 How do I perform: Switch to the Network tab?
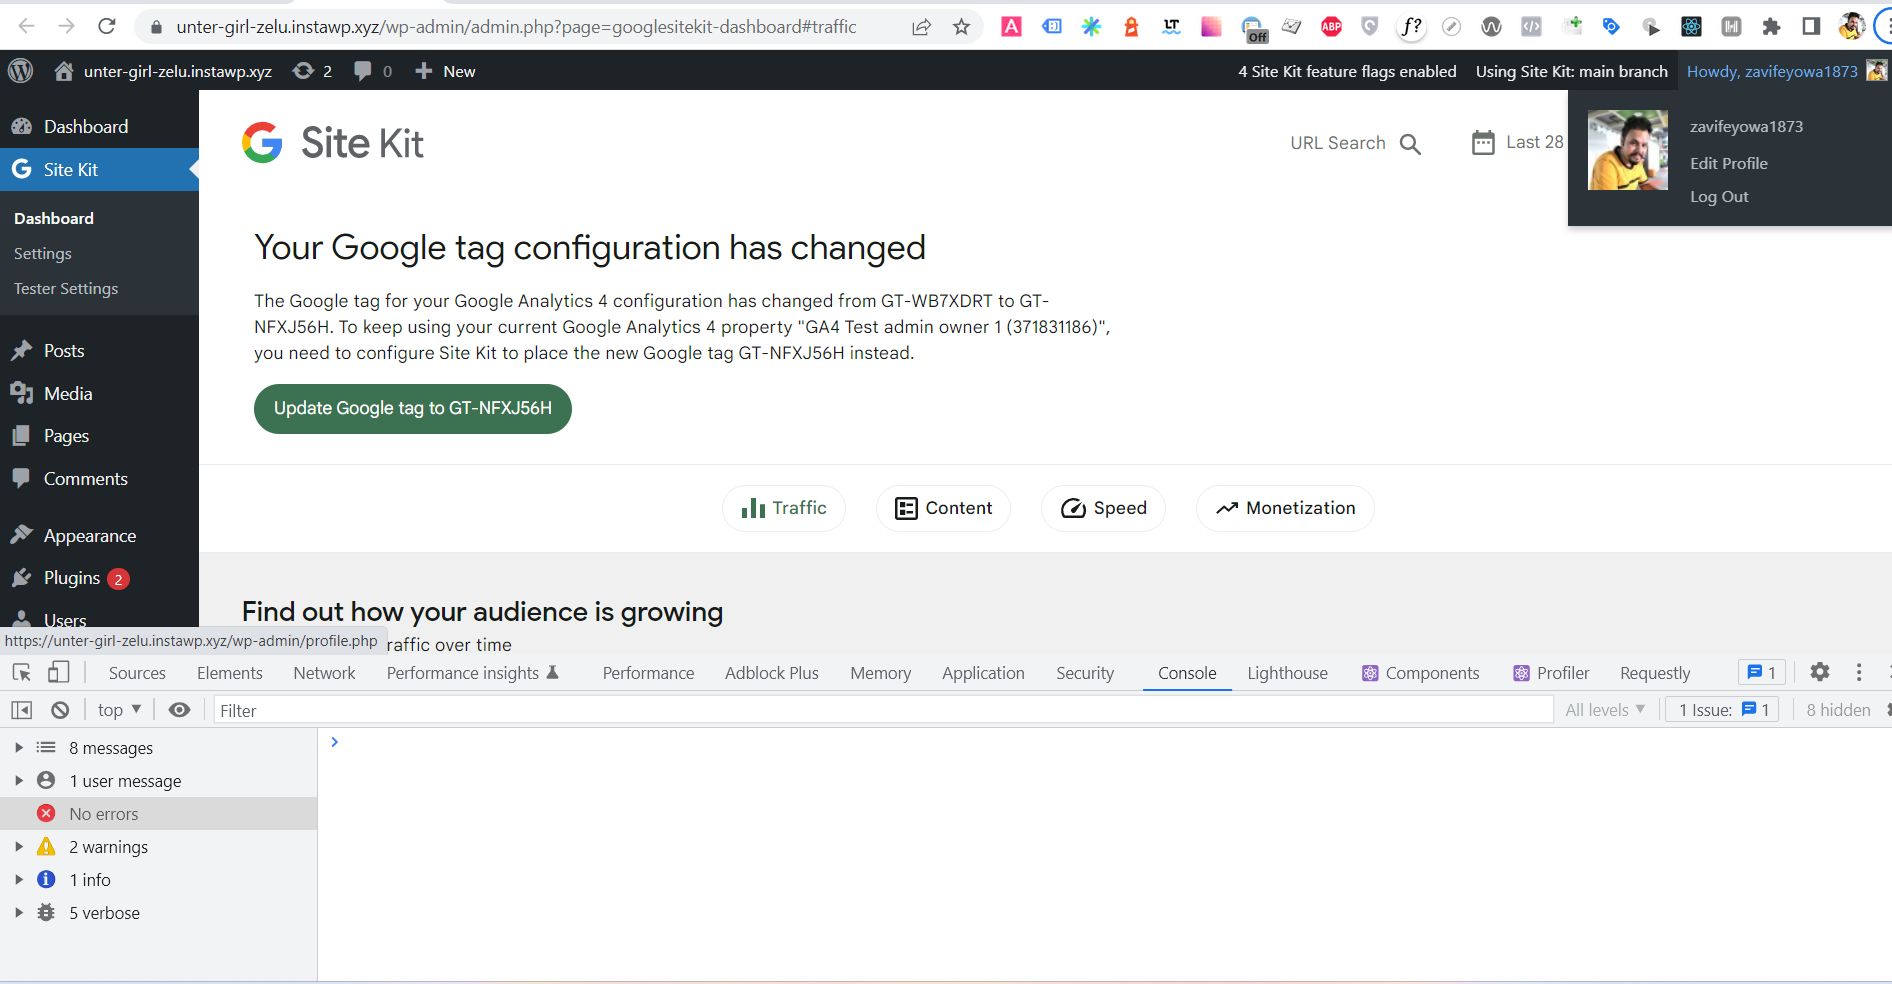coord(324,672)
